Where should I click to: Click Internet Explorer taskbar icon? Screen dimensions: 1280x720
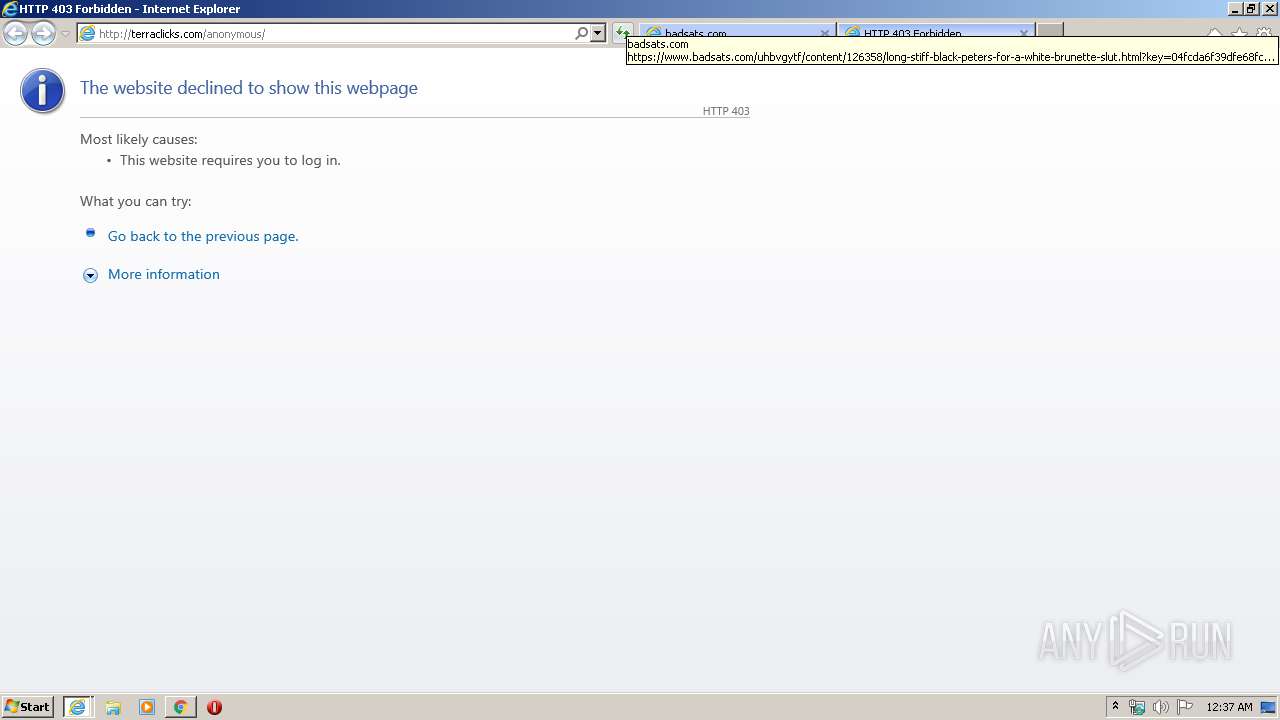tap(78, 707)
